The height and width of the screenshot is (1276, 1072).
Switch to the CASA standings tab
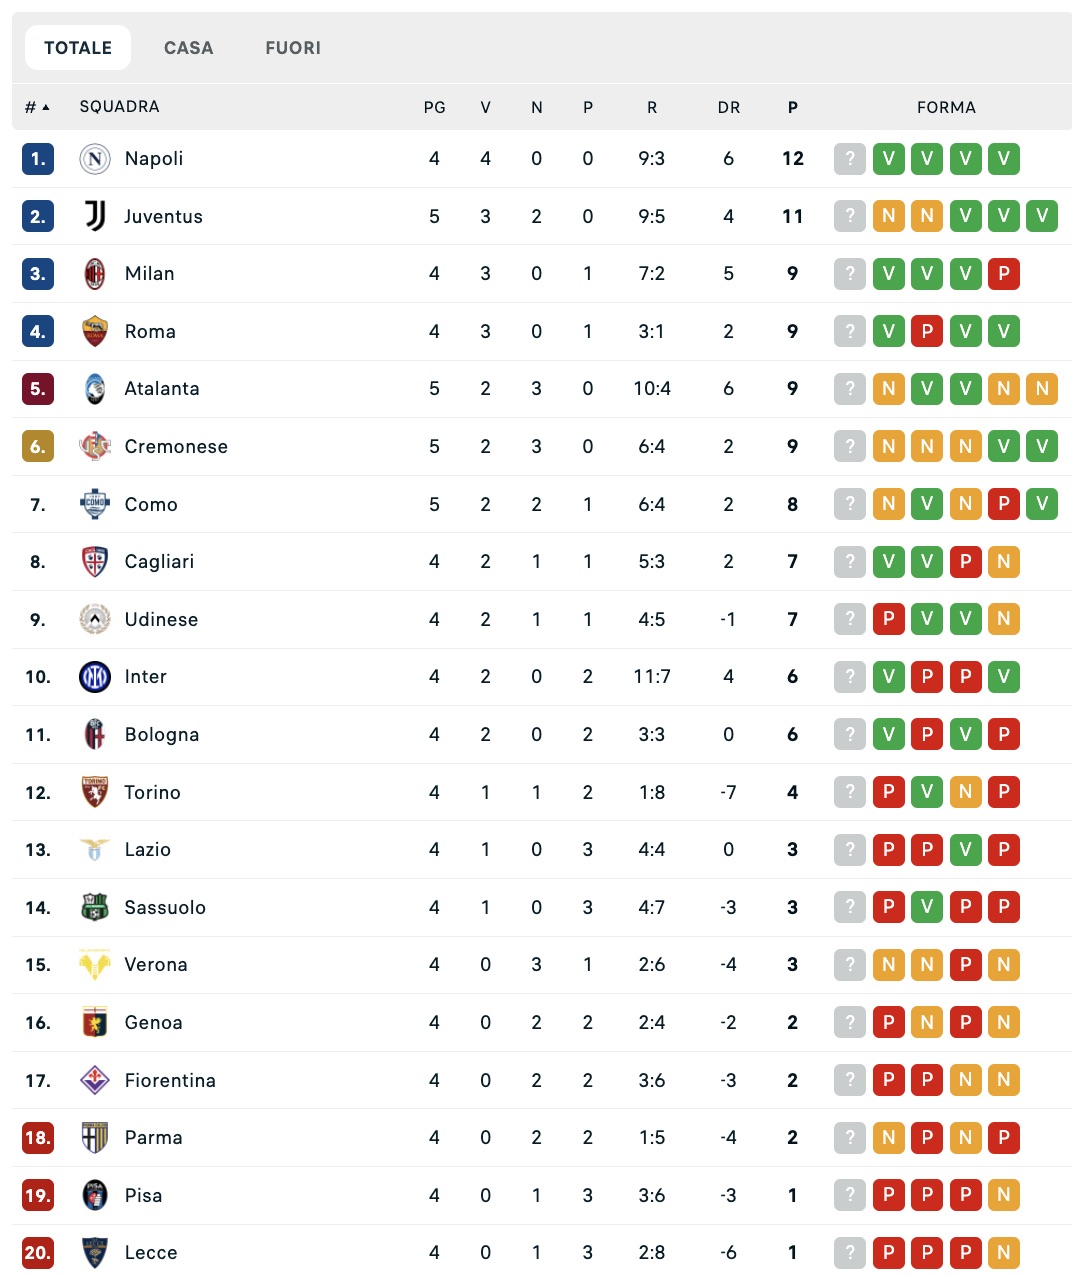pyautogui.click(x=189, y=48)
